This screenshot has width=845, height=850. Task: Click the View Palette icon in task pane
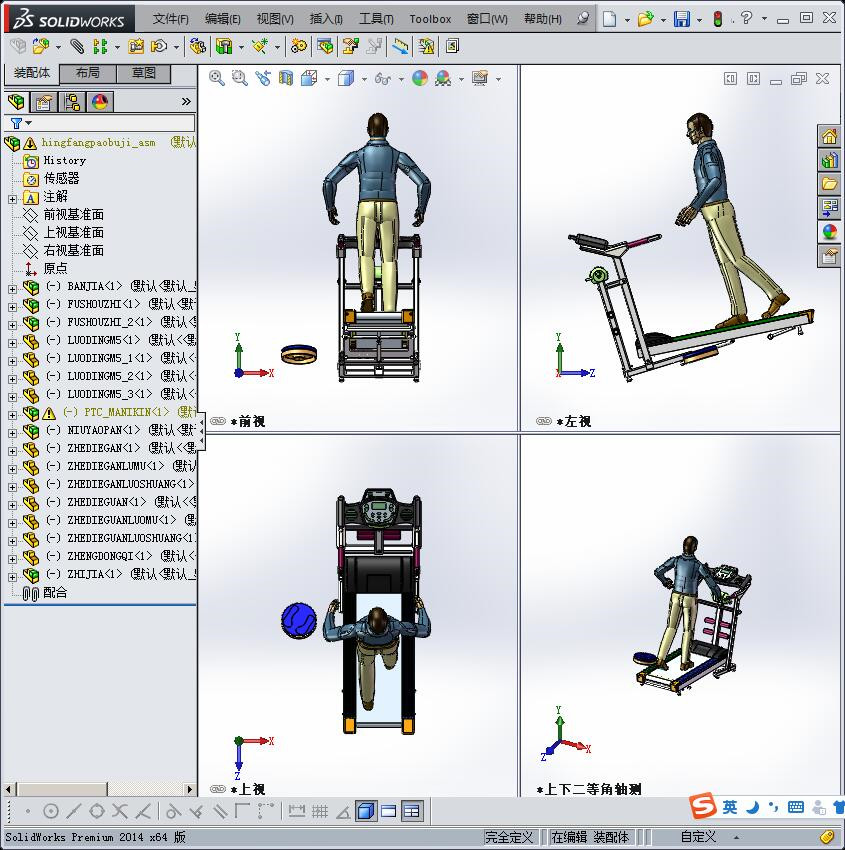pyautogui.click(x=829, y=208)
